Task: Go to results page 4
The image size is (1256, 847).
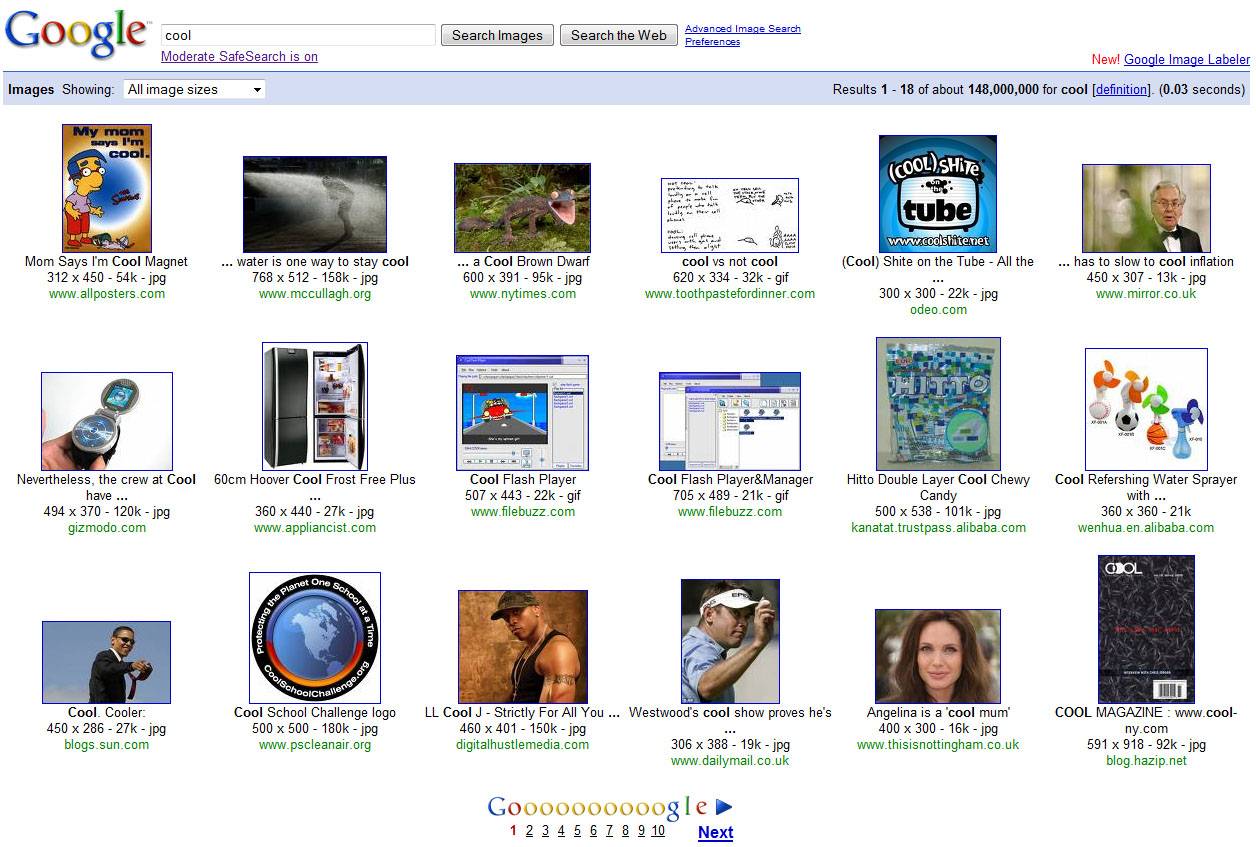Action: point(562,831)
